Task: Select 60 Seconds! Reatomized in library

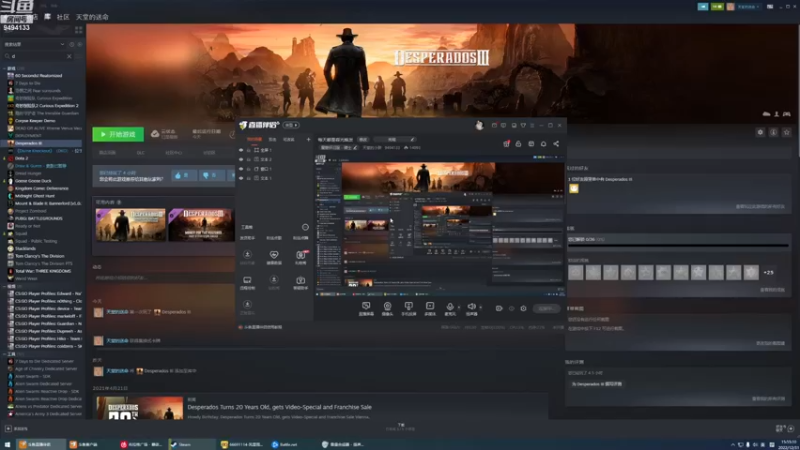Action: pos(38,76)
